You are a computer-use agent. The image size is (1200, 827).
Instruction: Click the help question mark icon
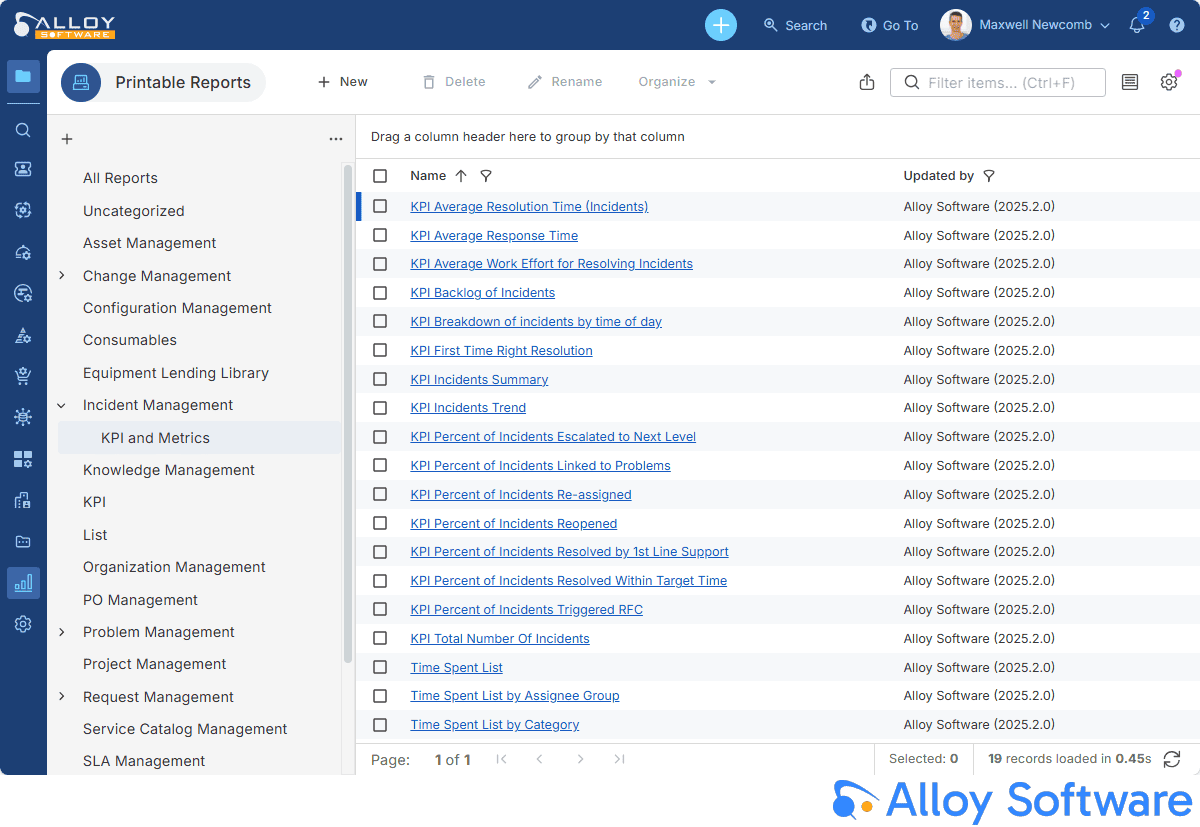point(1177,25)
